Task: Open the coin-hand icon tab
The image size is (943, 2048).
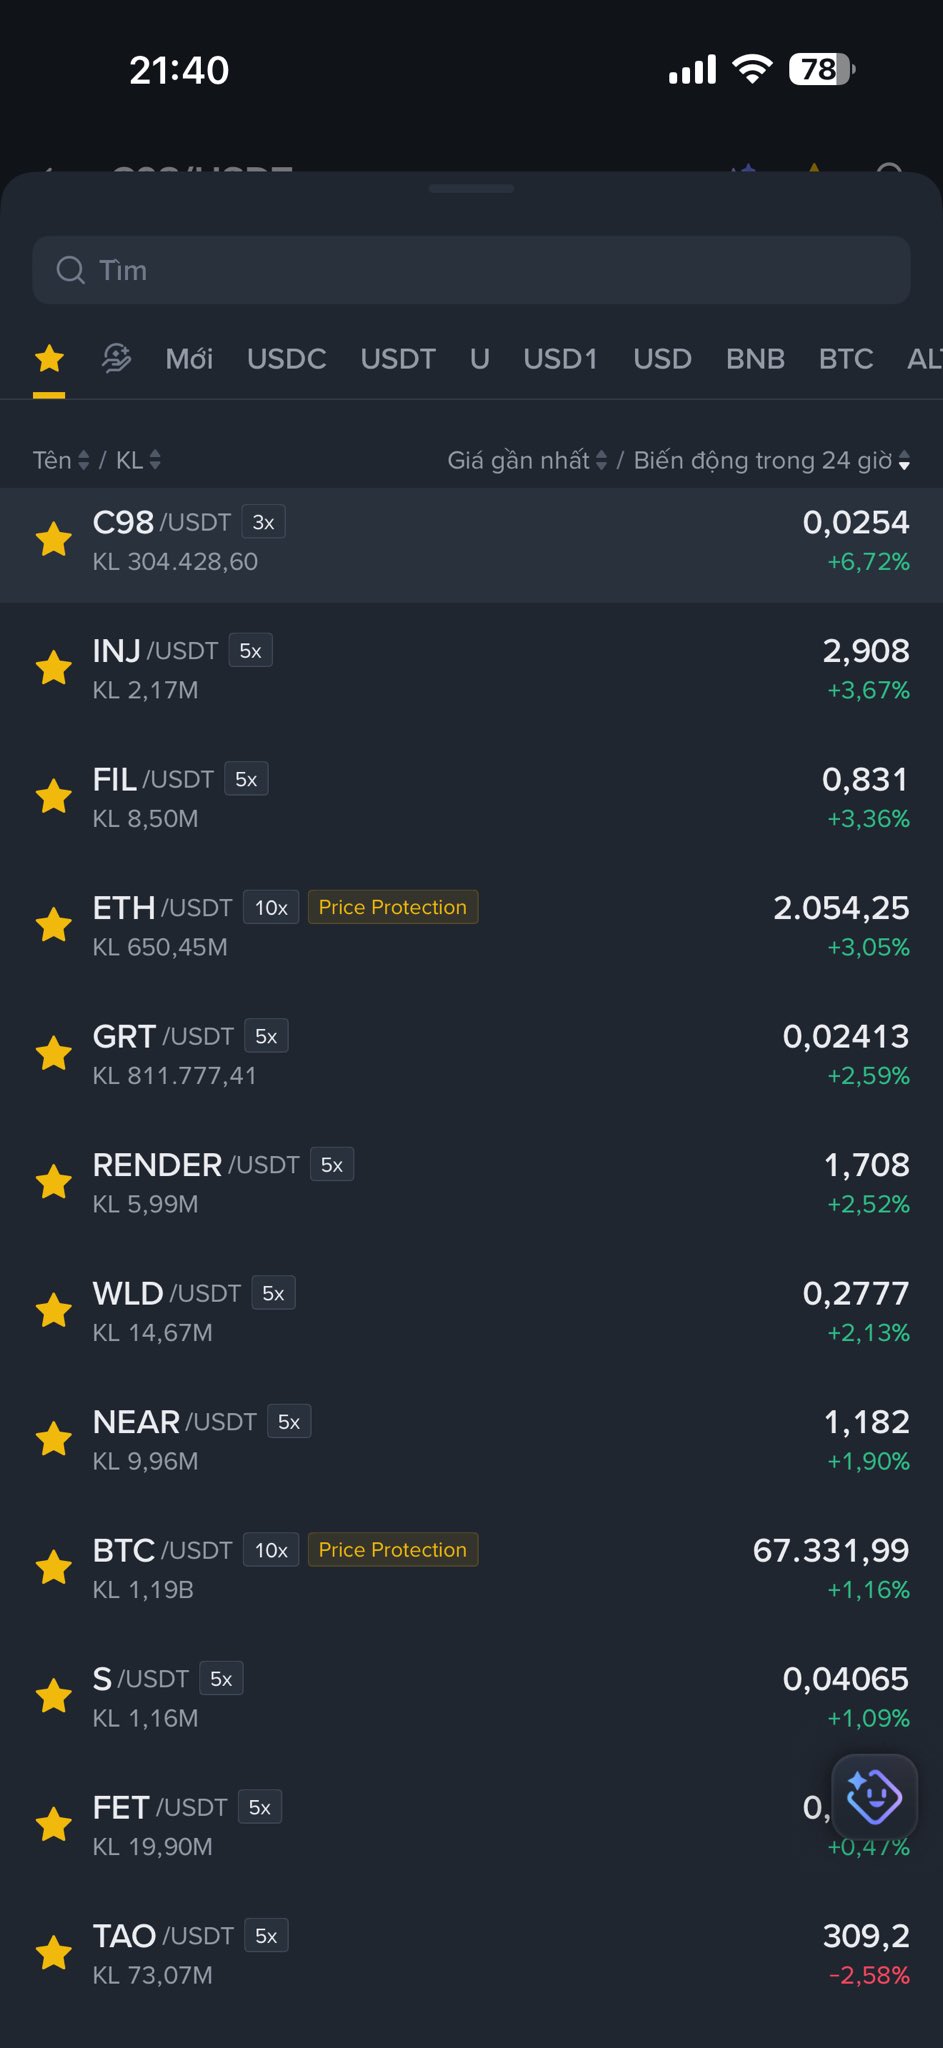Action: [x=117, y=358]
